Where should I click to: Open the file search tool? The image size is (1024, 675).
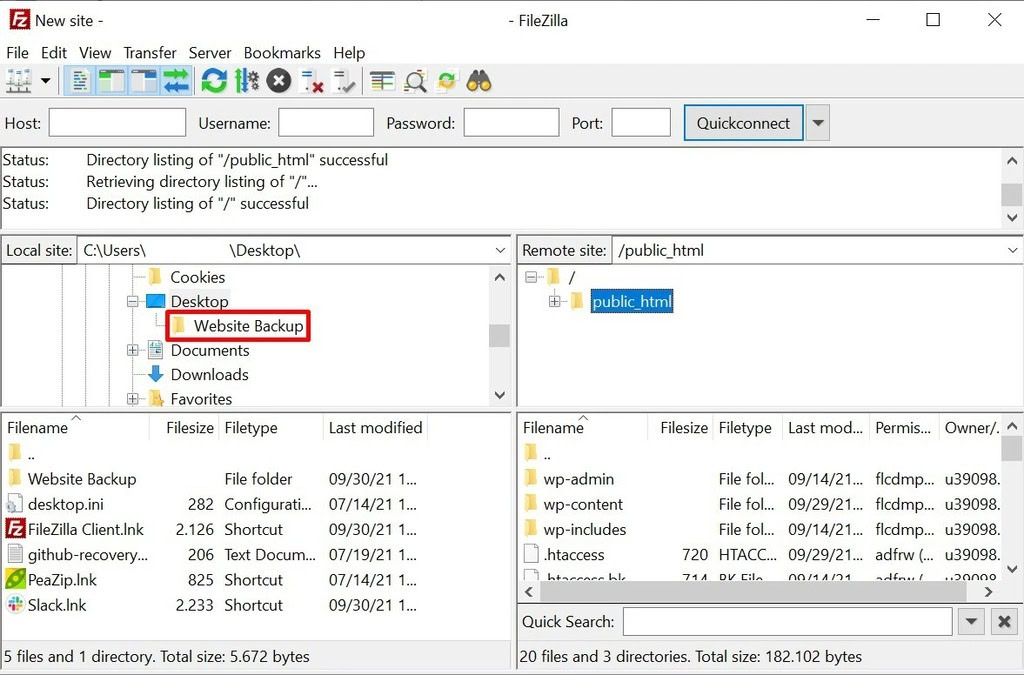pyautogui.click(x=415, y=80)
